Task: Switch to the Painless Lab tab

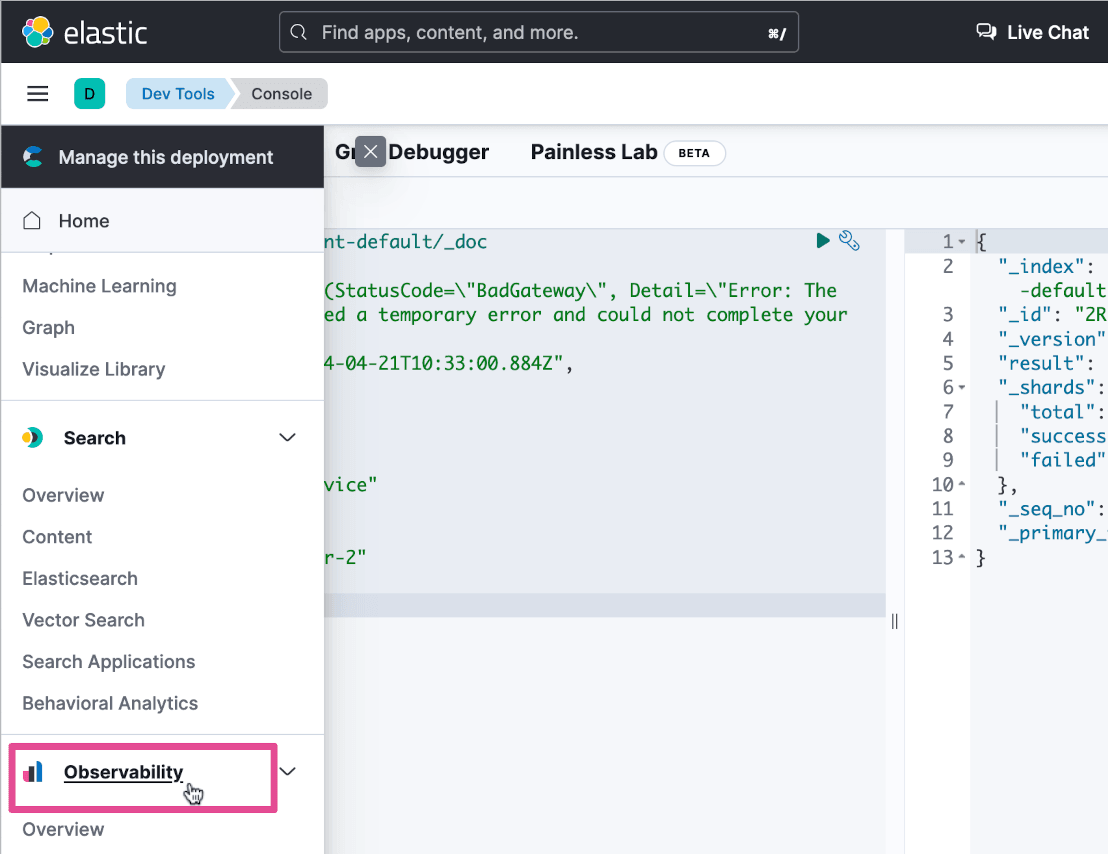Action: [x=594, y=152]
